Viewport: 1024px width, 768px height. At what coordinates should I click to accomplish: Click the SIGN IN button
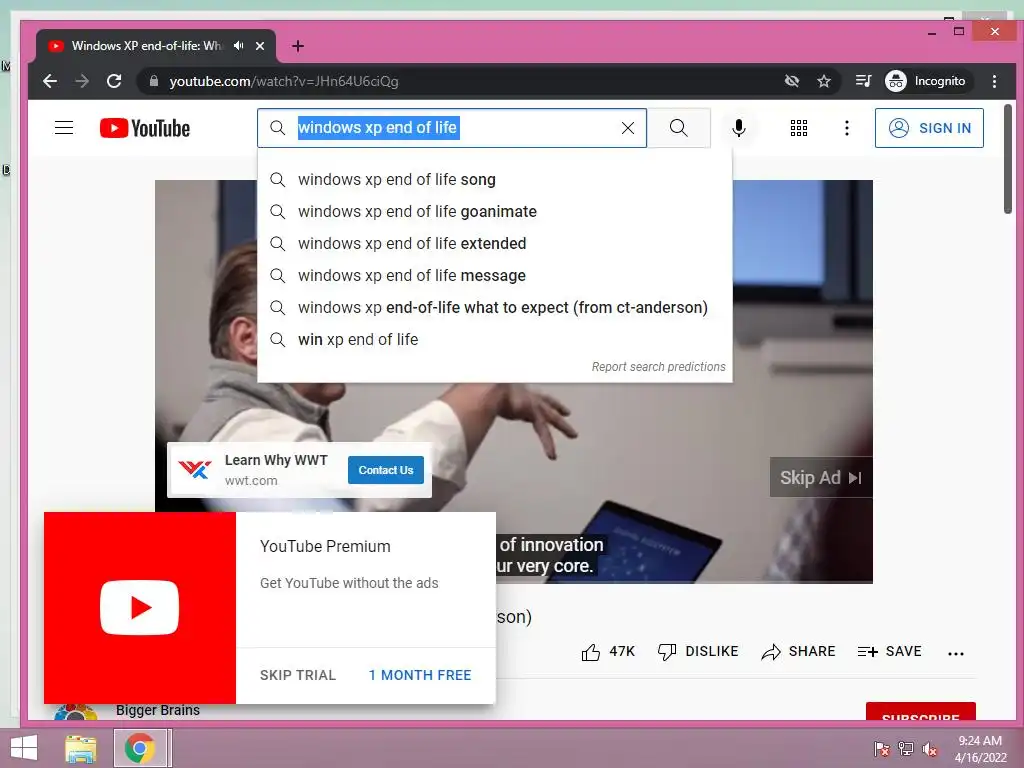(929, 128)
